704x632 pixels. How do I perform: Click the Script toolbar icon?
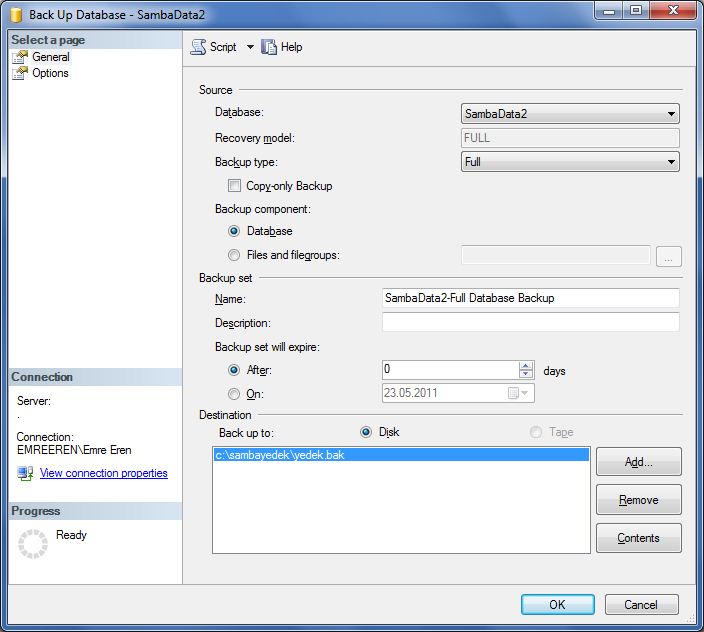coord(198,47)
